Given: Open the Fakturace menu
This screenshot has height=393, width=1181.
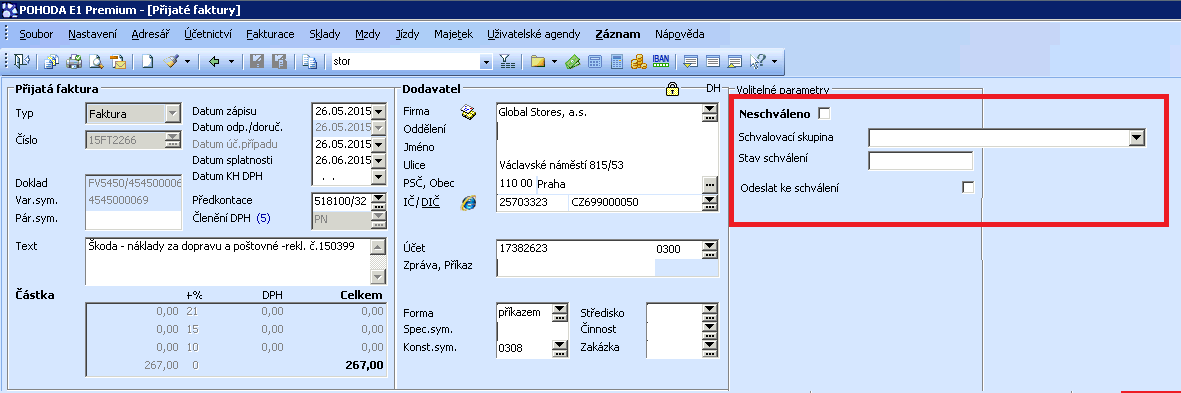Looking at the screenshot, I should 270,34.
